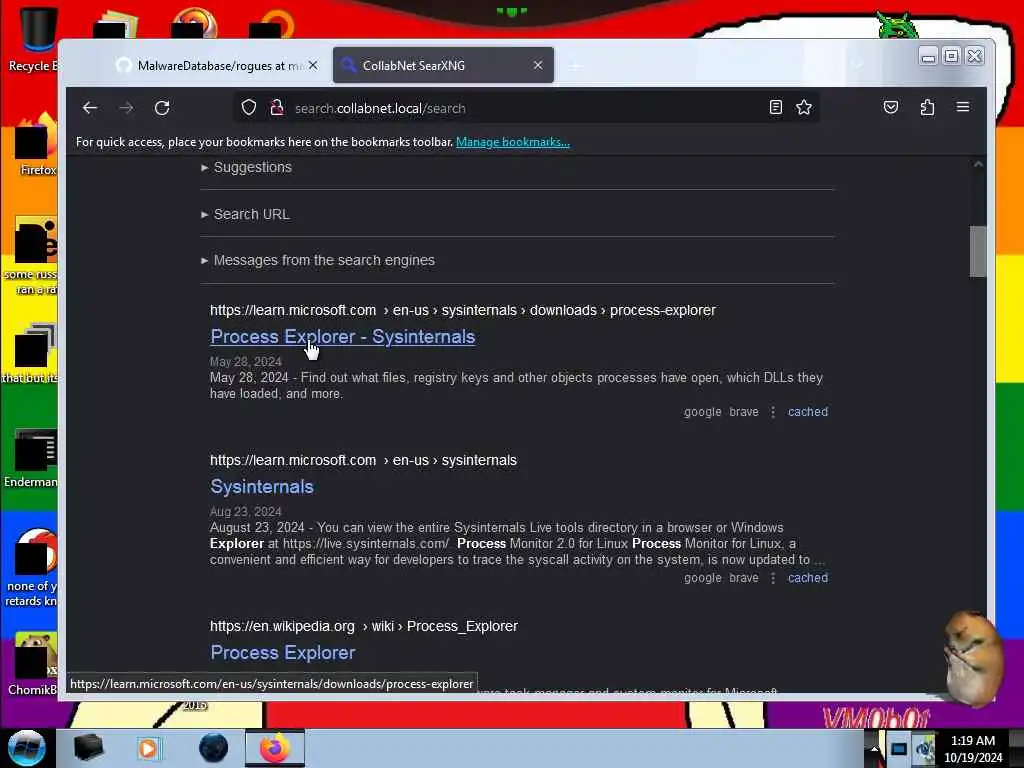
Task: Open cached link for Process Explorer - Sysinternals
Action: click(808, 412)
